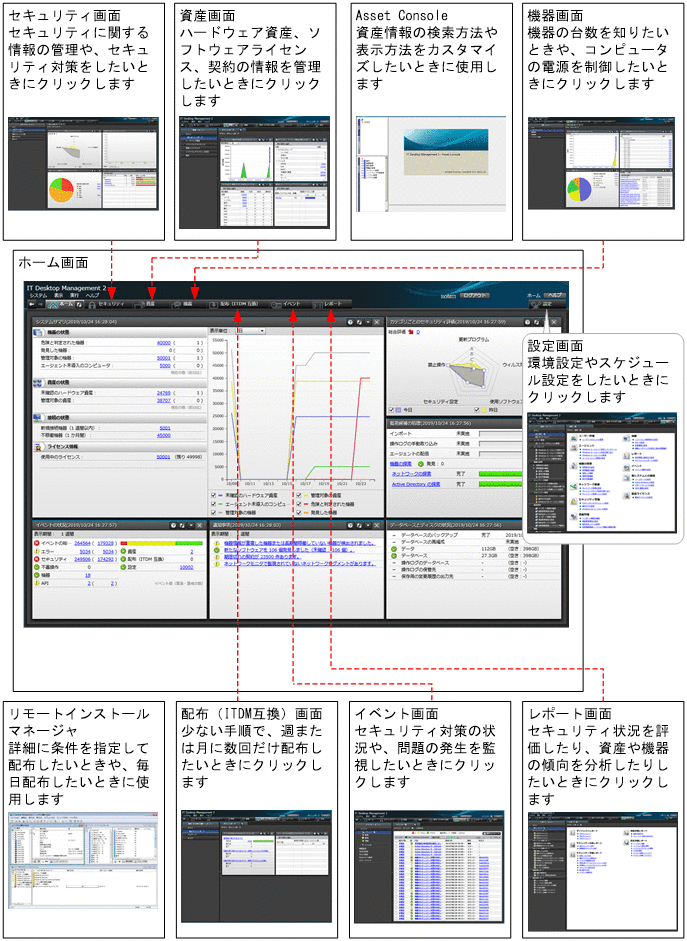Open the 実行 menu
This screenshot has width=687, height=941.
click(x=75, y=296)
